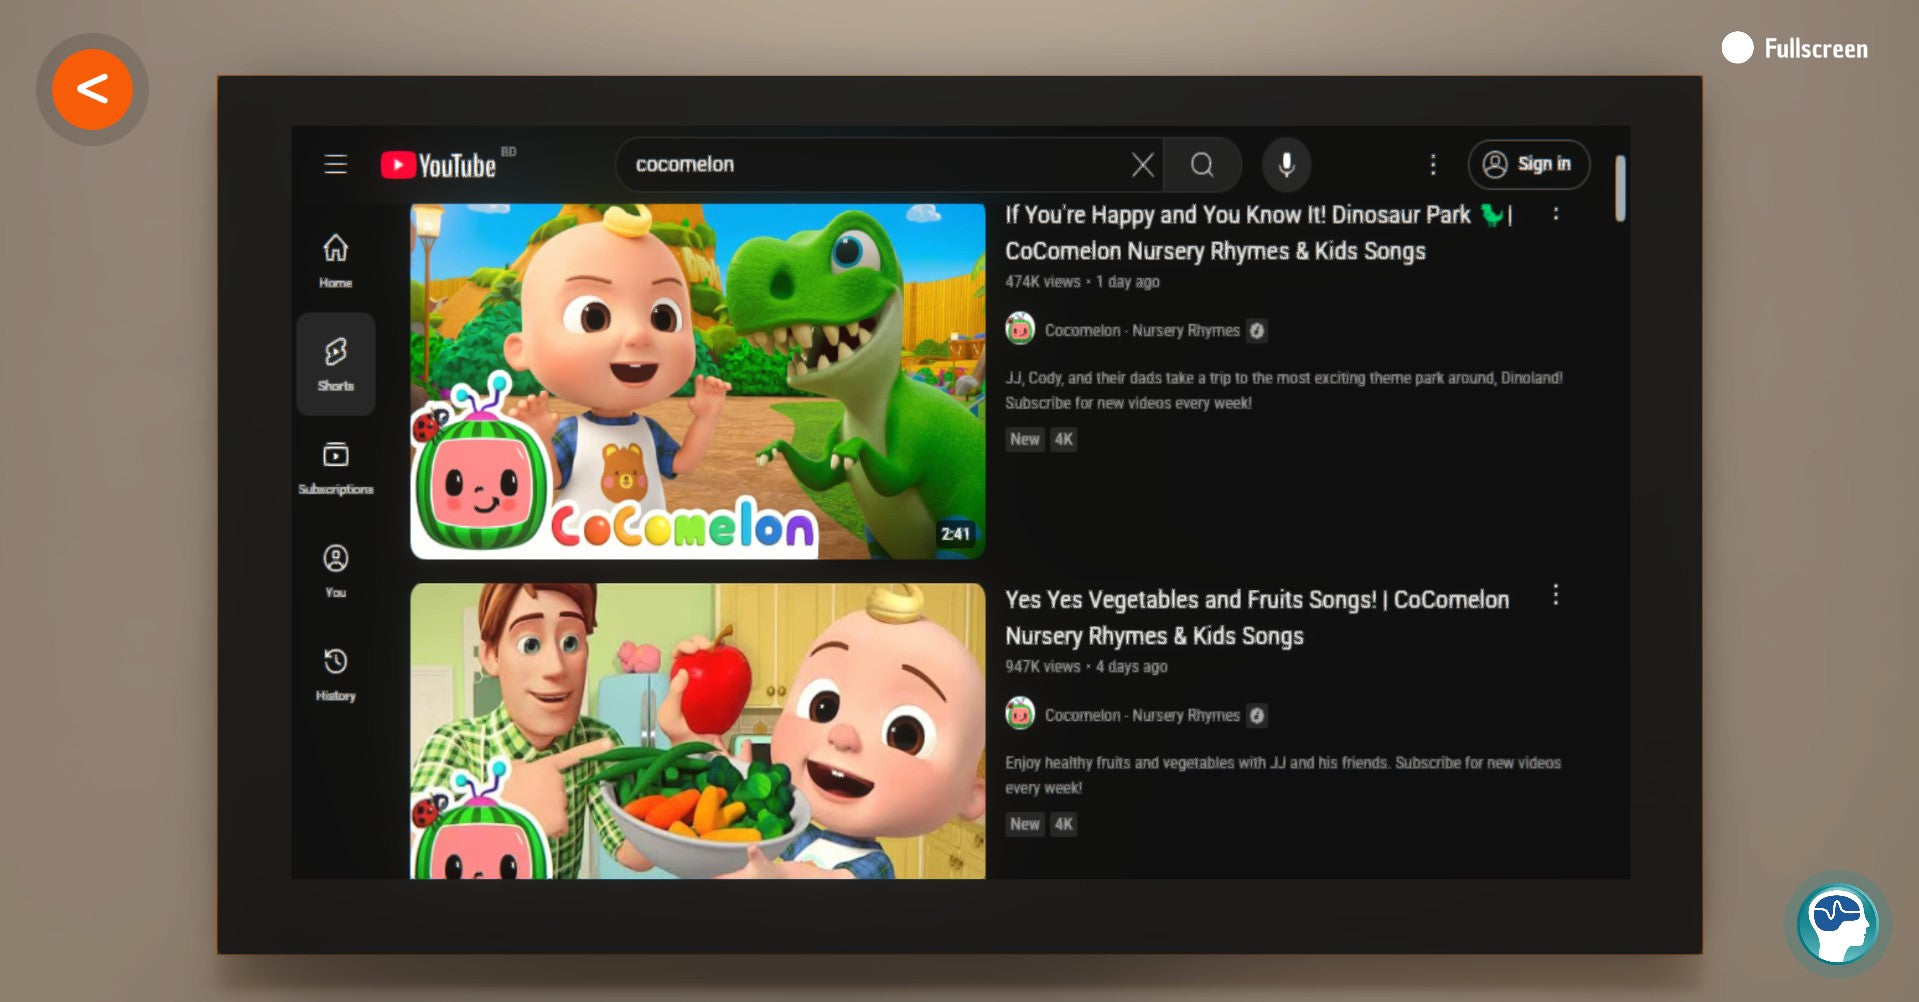
Task: Click the YouTube logo
Action: (x=440, y=165)
